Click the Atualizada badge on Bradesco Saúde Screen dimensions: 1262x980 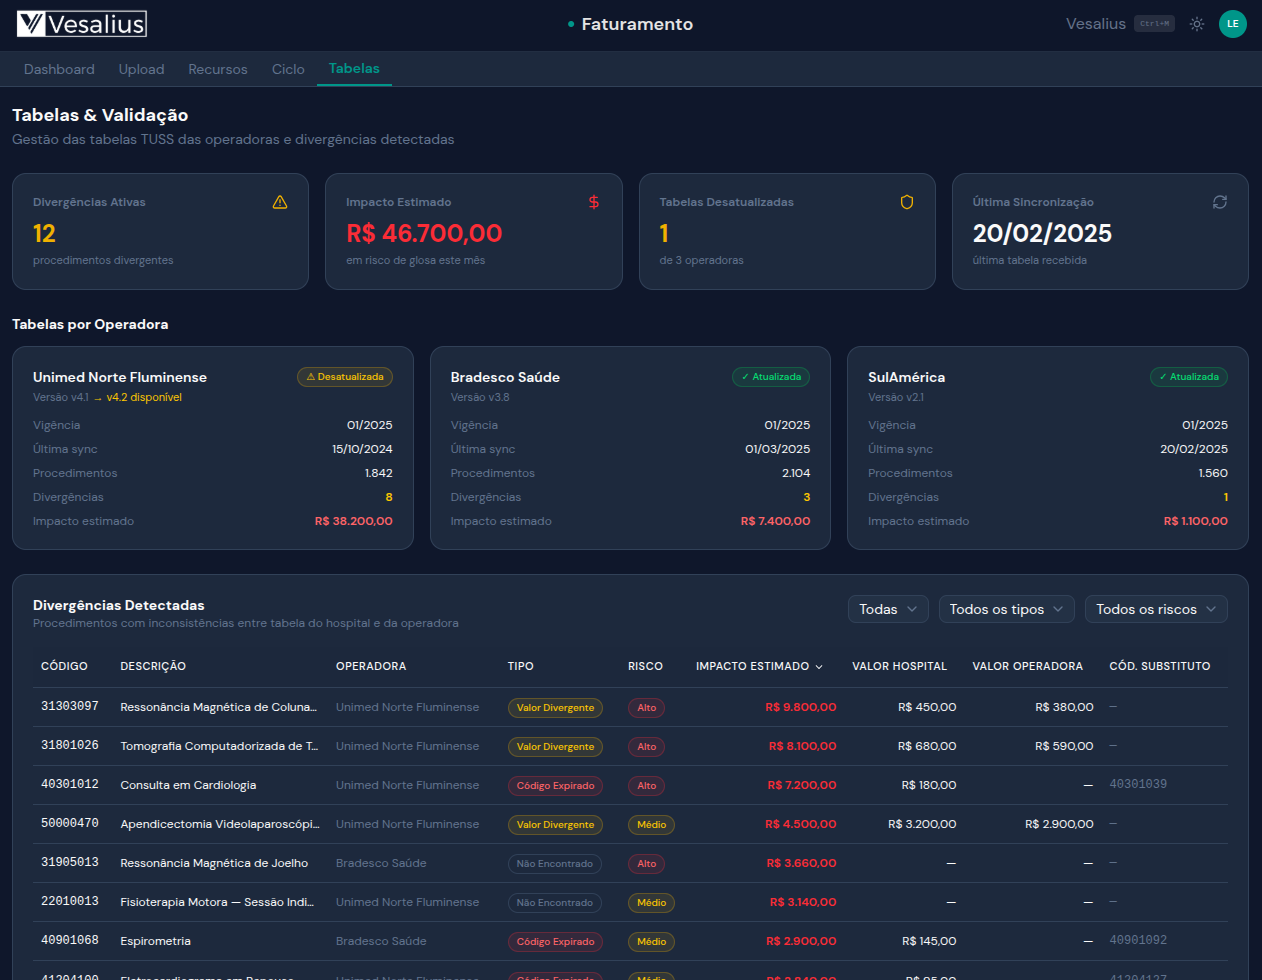(x=770, y=377)
